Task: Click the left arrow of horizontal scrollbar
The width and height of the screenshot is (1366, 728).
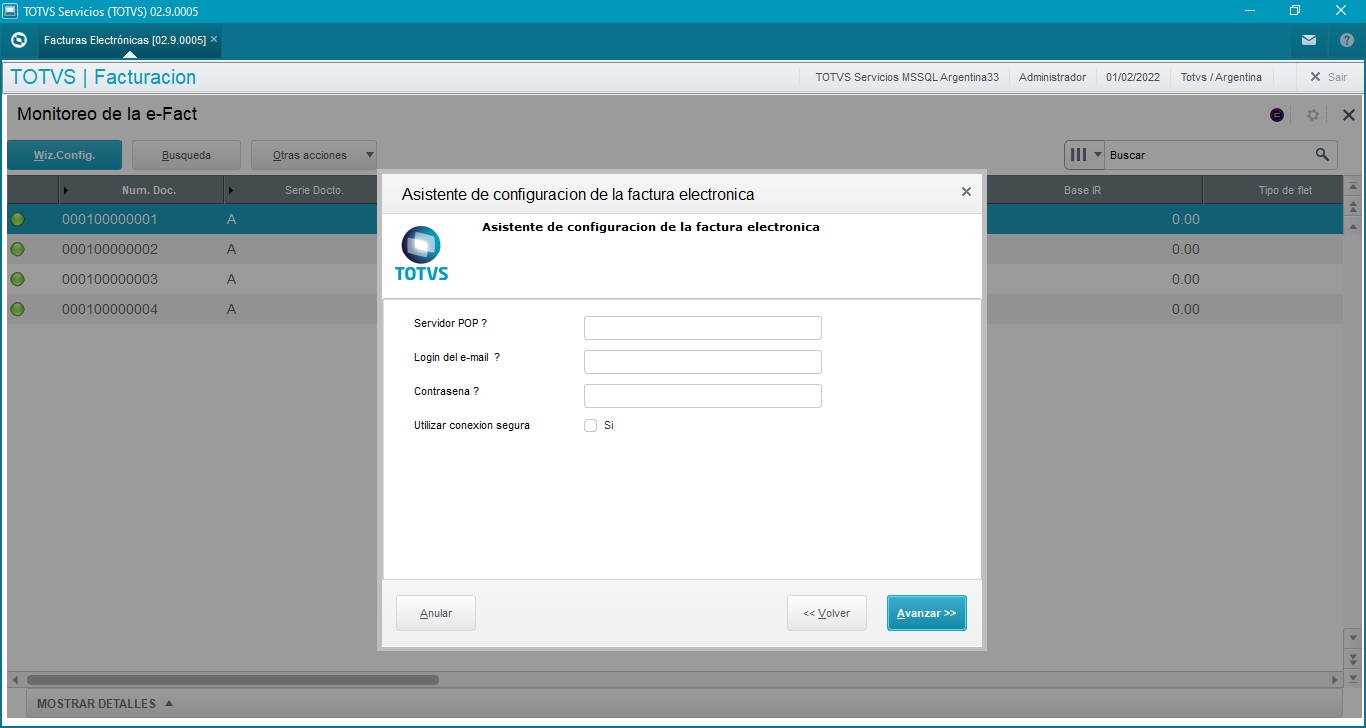Action: point(14,680)
